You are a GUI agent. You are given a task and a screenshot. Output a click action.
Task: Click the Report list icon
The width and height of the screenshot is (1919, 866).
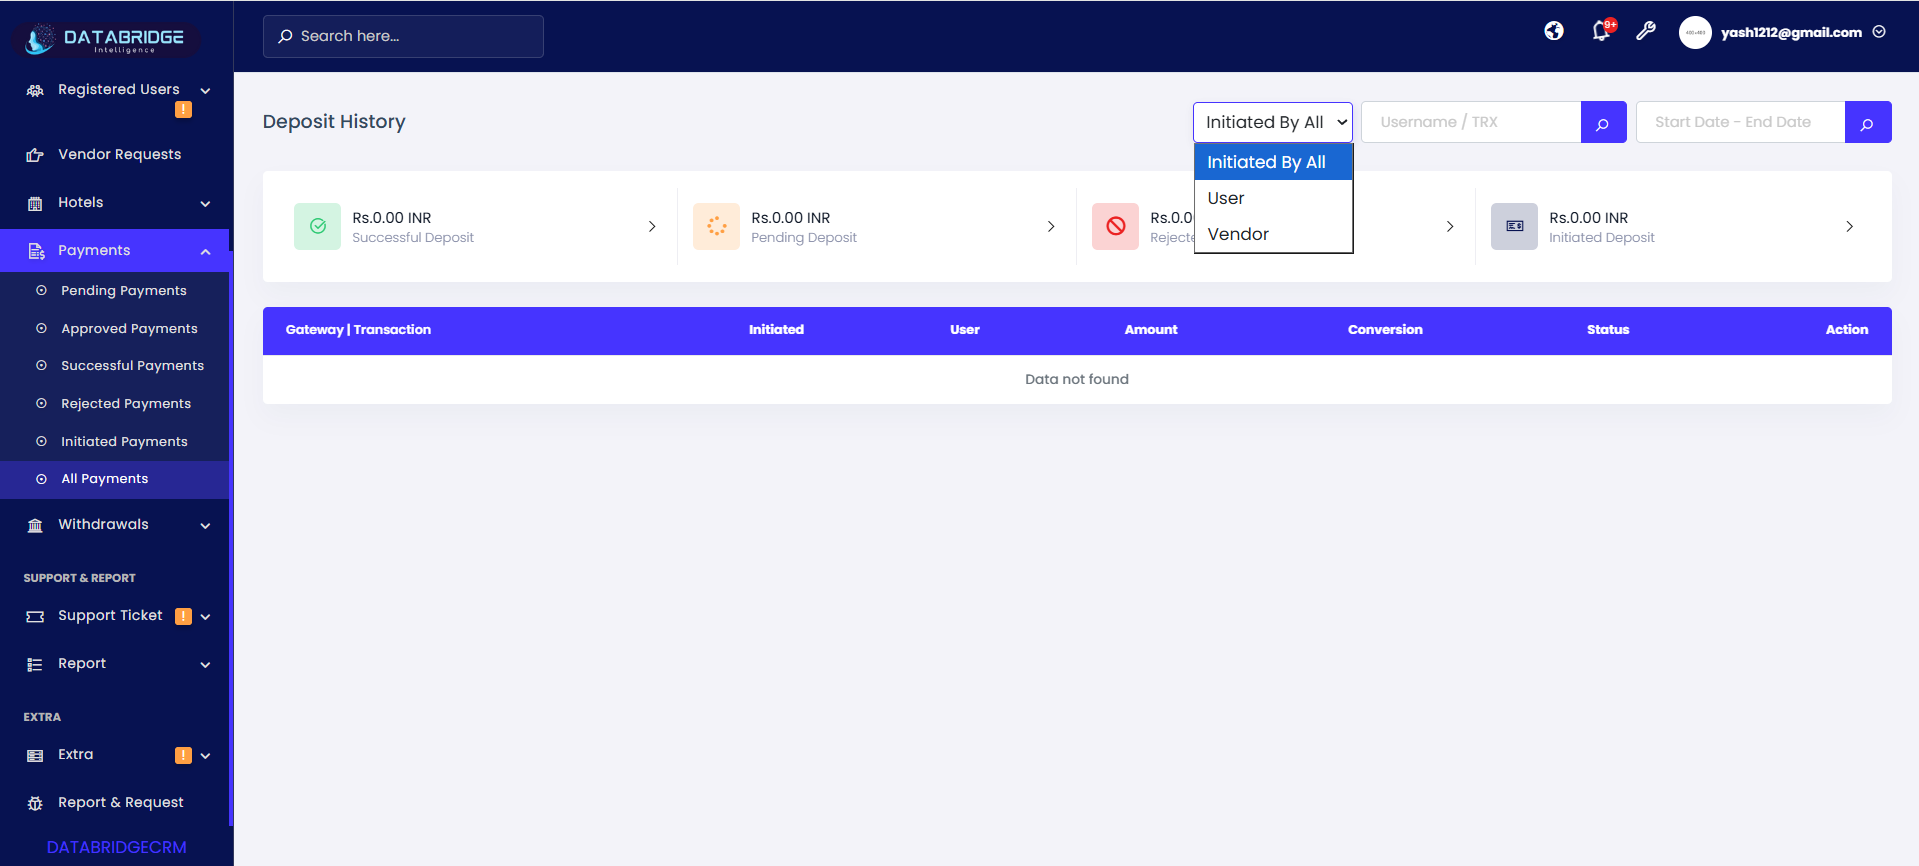pos(35,665)
